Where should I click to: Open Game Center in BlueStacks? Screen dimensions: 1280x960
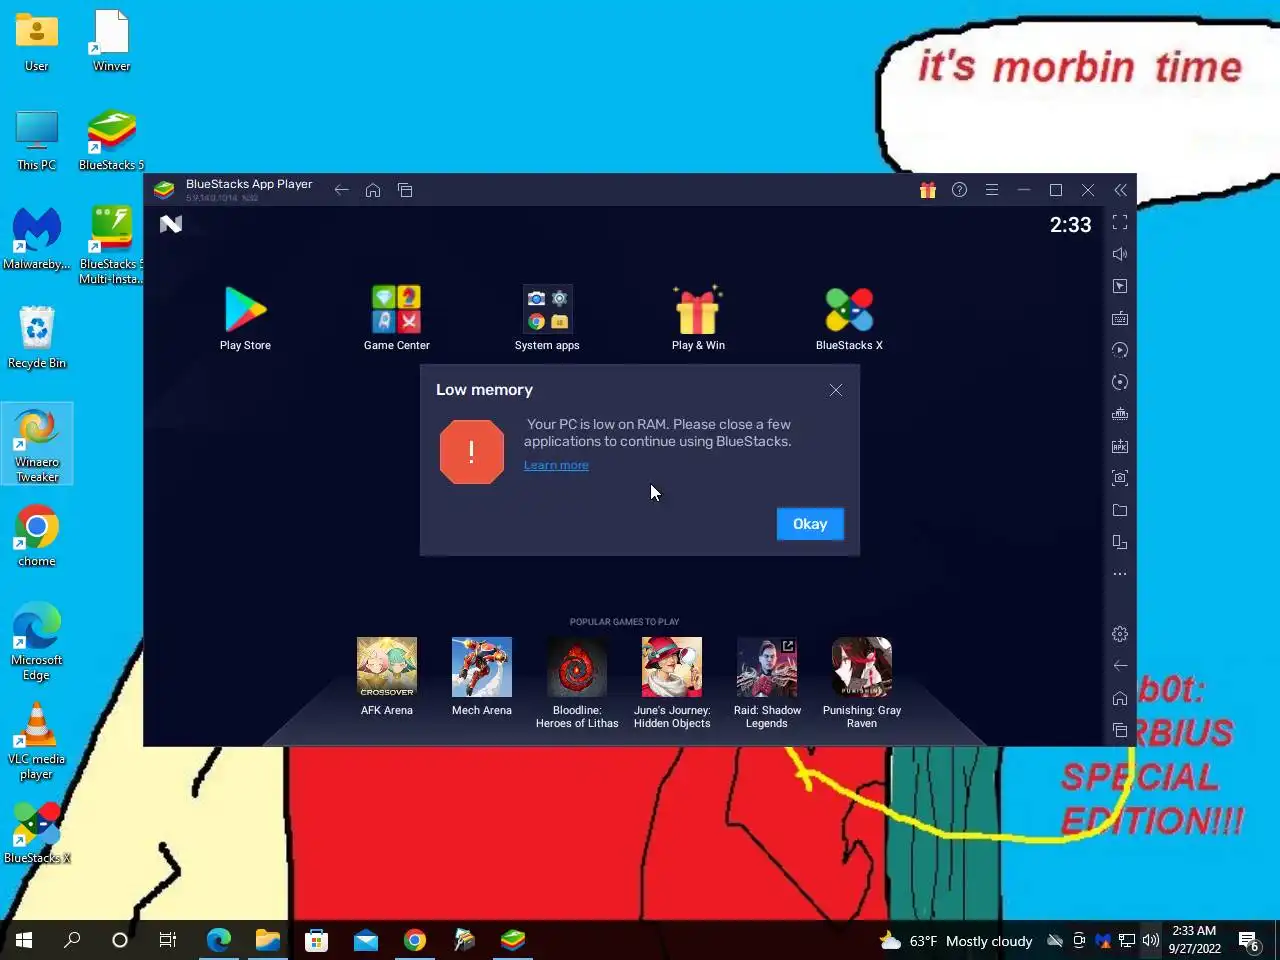397,318
